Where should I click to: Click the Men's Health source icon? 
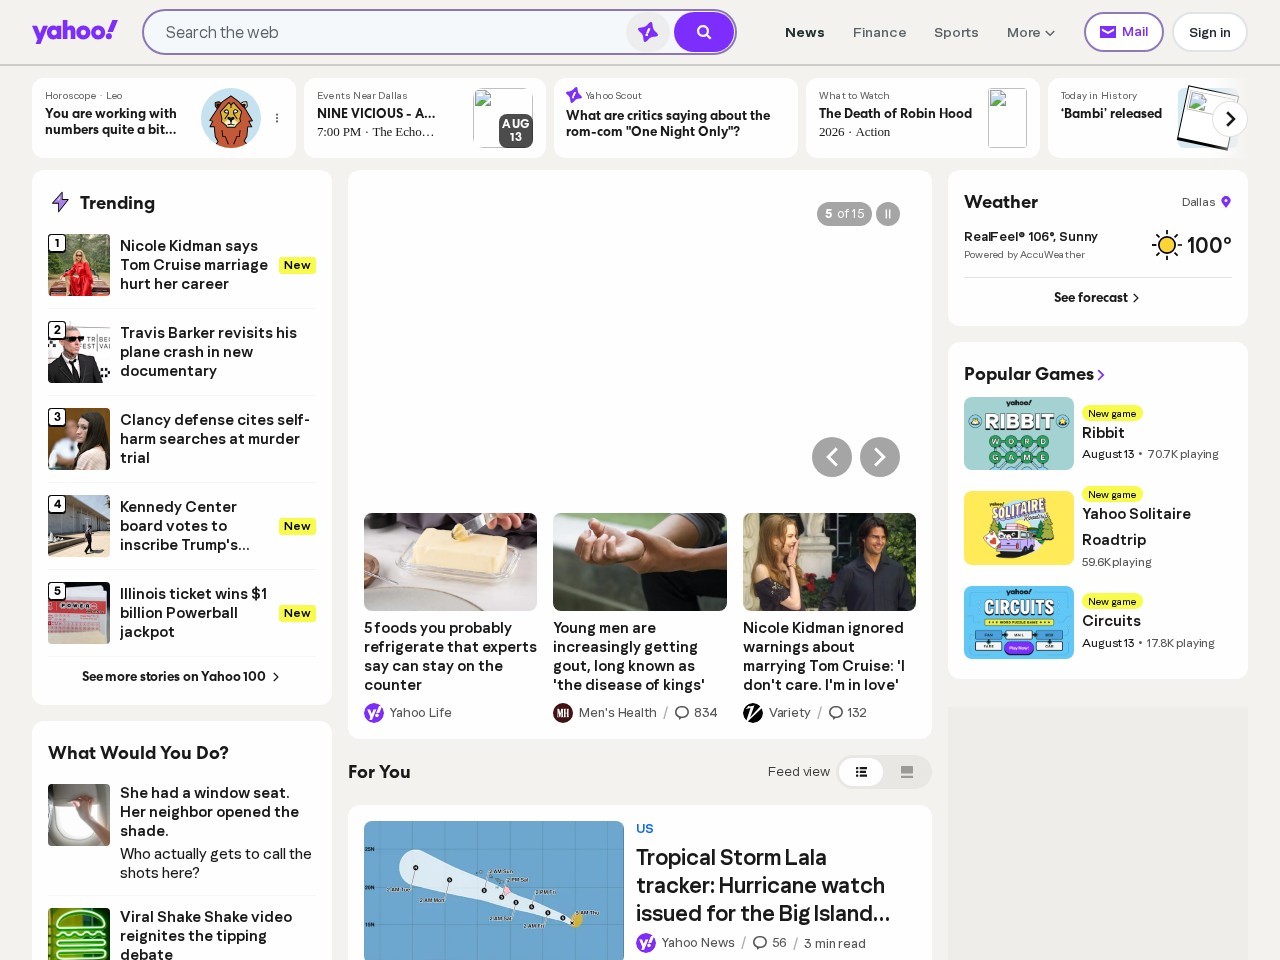click(563, 713)
